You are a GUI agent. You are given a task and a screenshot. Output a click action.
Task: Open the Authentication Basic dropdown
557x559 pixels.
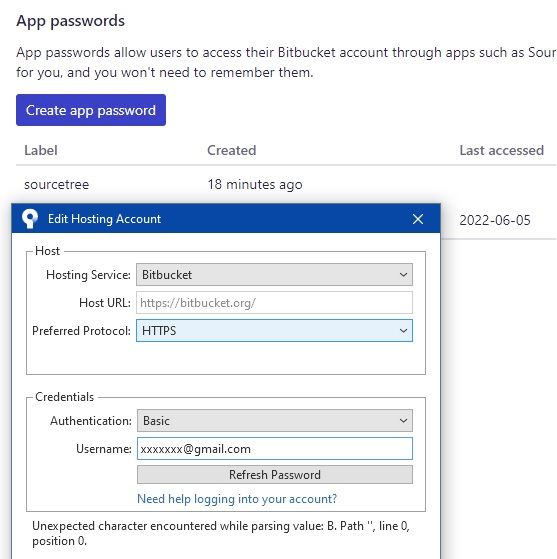275,421
